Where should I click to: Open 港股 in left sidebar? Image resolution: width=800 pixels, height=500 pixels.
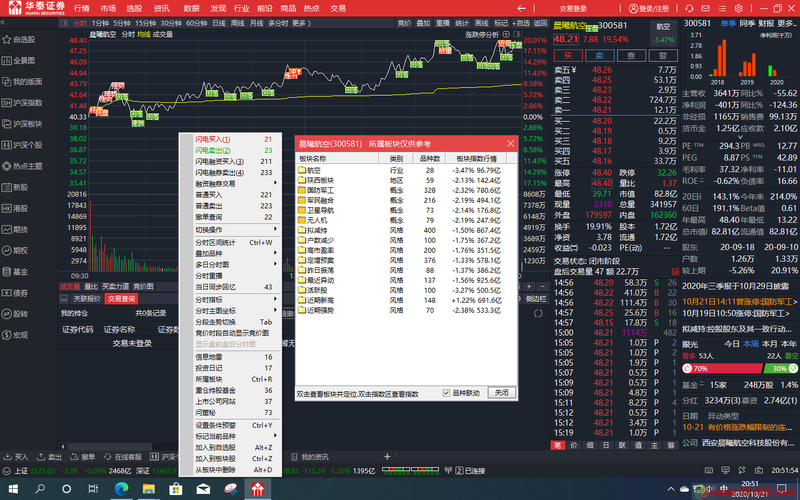[x=15, y=208]
